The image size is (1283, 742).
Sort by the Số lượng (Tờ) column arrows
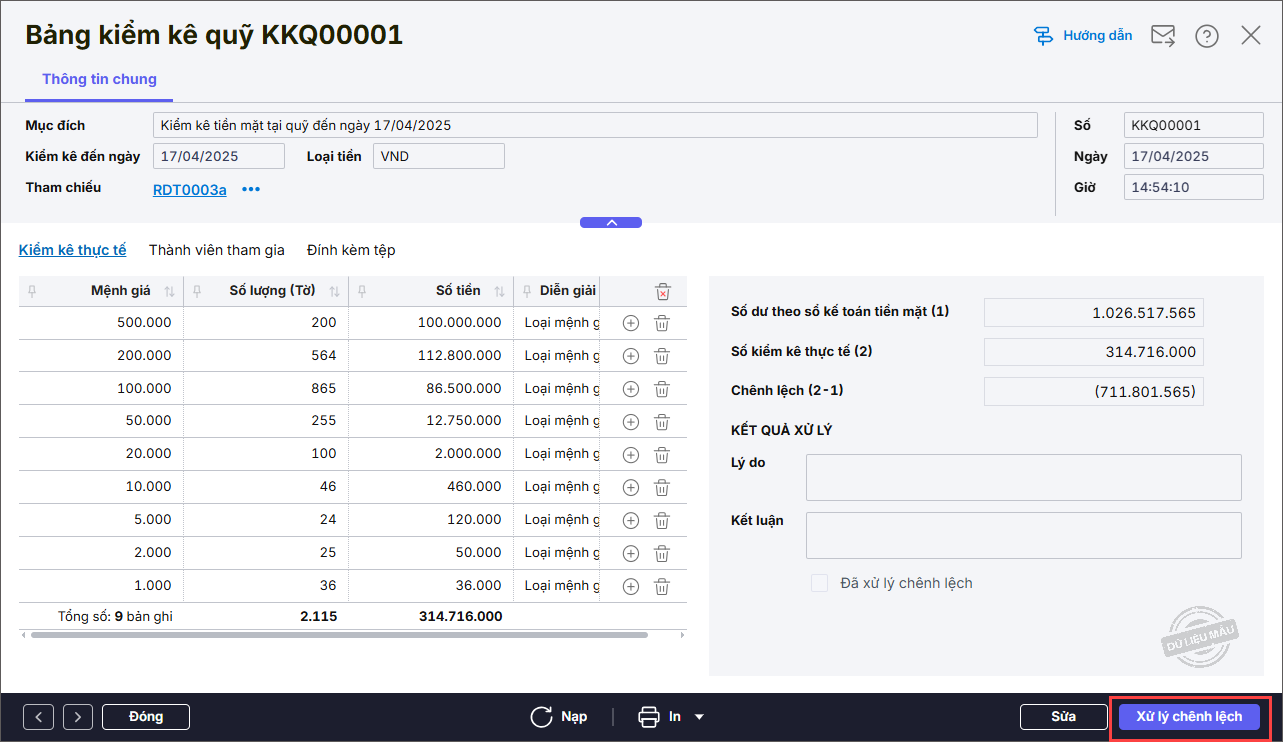click(334, 291)
